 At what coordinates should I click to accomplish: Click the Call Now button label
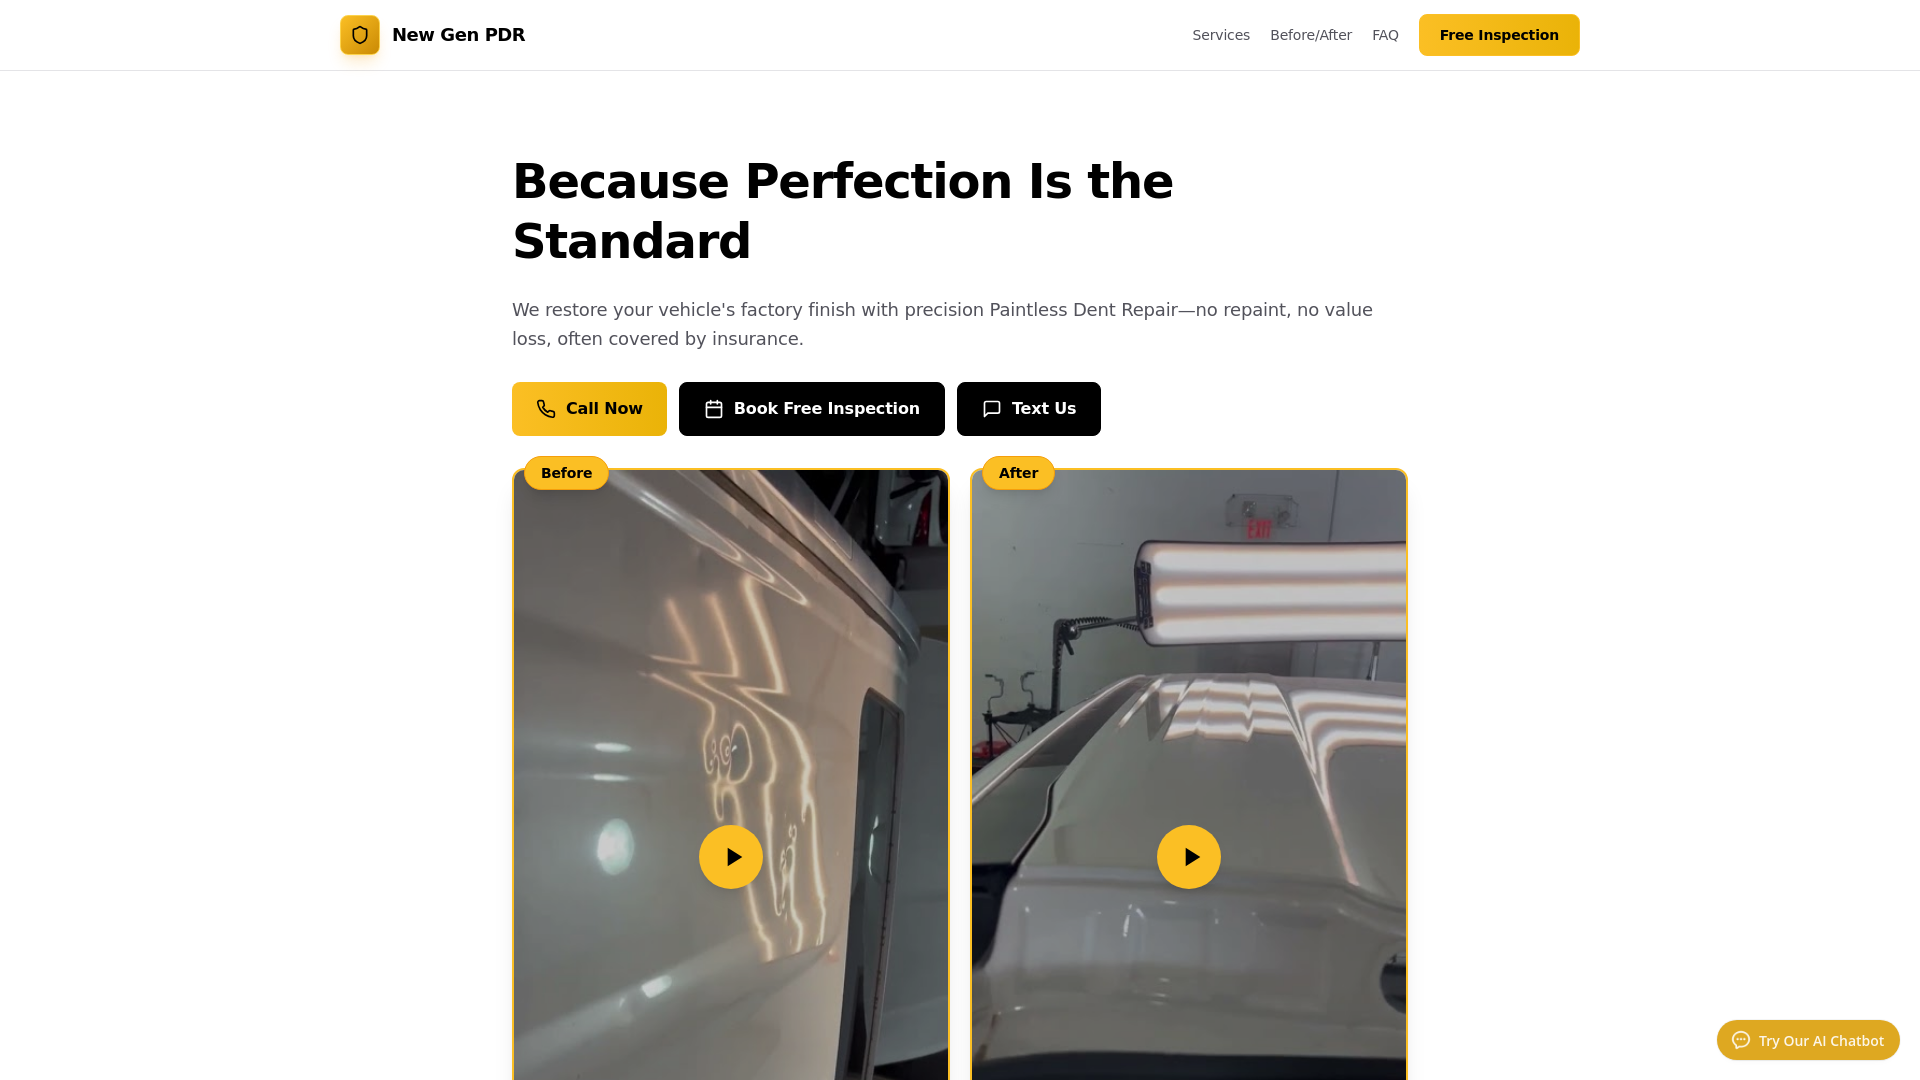coord(604,409)
